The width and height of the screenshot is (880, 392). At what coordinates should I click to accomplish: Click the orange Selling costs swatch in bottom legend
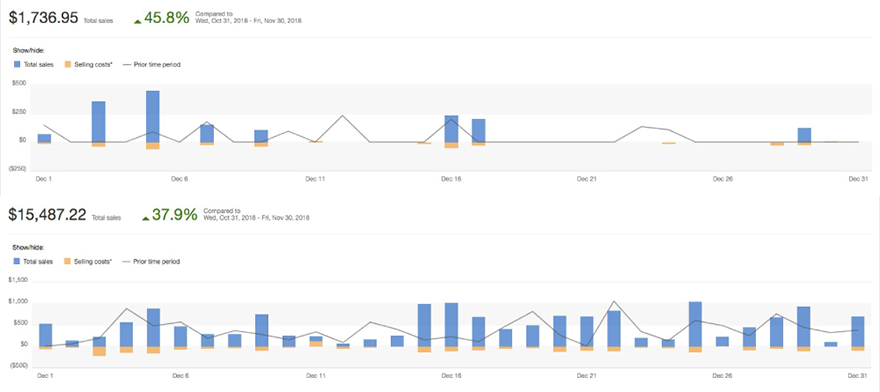pos(68,261)
